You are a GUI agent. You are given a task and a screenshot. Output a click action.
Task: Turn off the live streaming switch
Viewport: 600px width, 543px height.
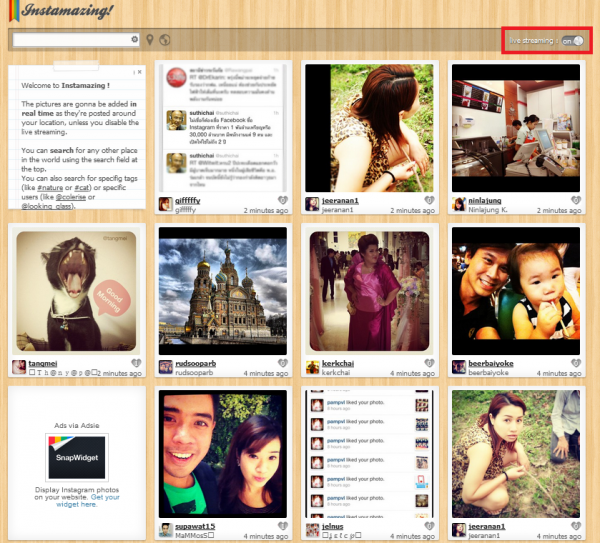point(571,41)
